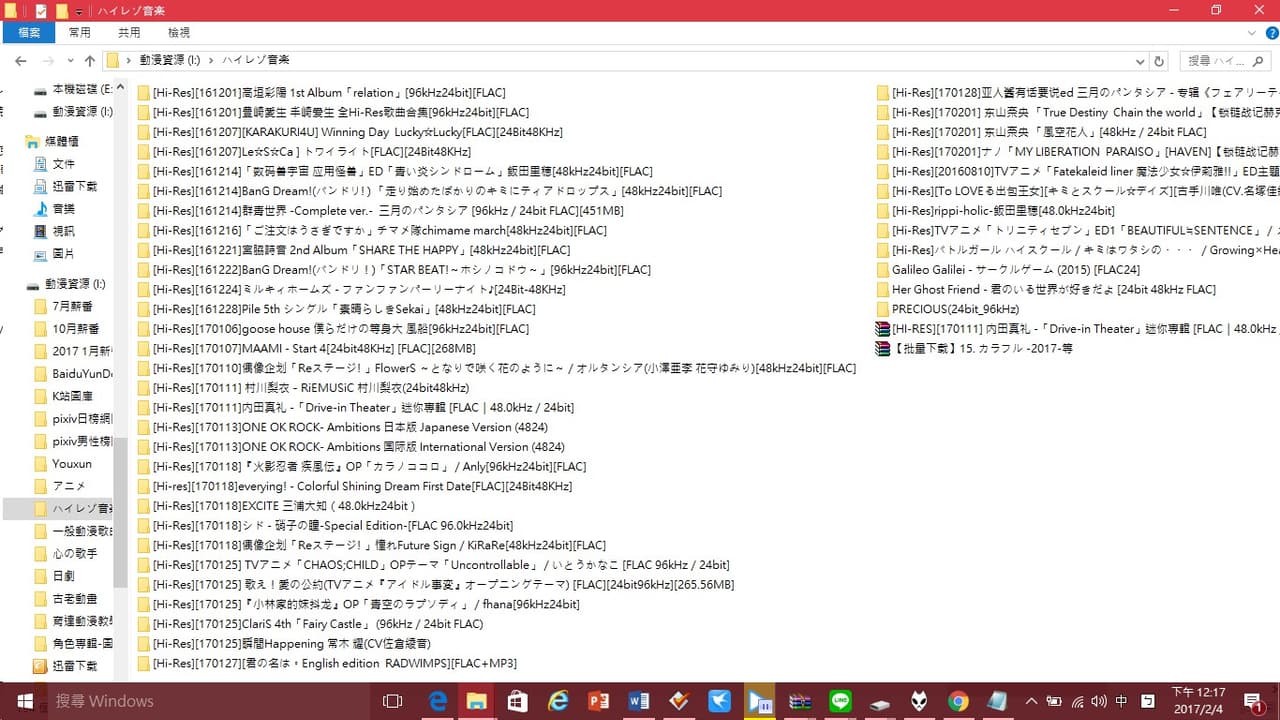Viewport: 1280px width, 720px height.
Task: Expand the ribbon with the chevron
Action: click(x=1251, y=33)
